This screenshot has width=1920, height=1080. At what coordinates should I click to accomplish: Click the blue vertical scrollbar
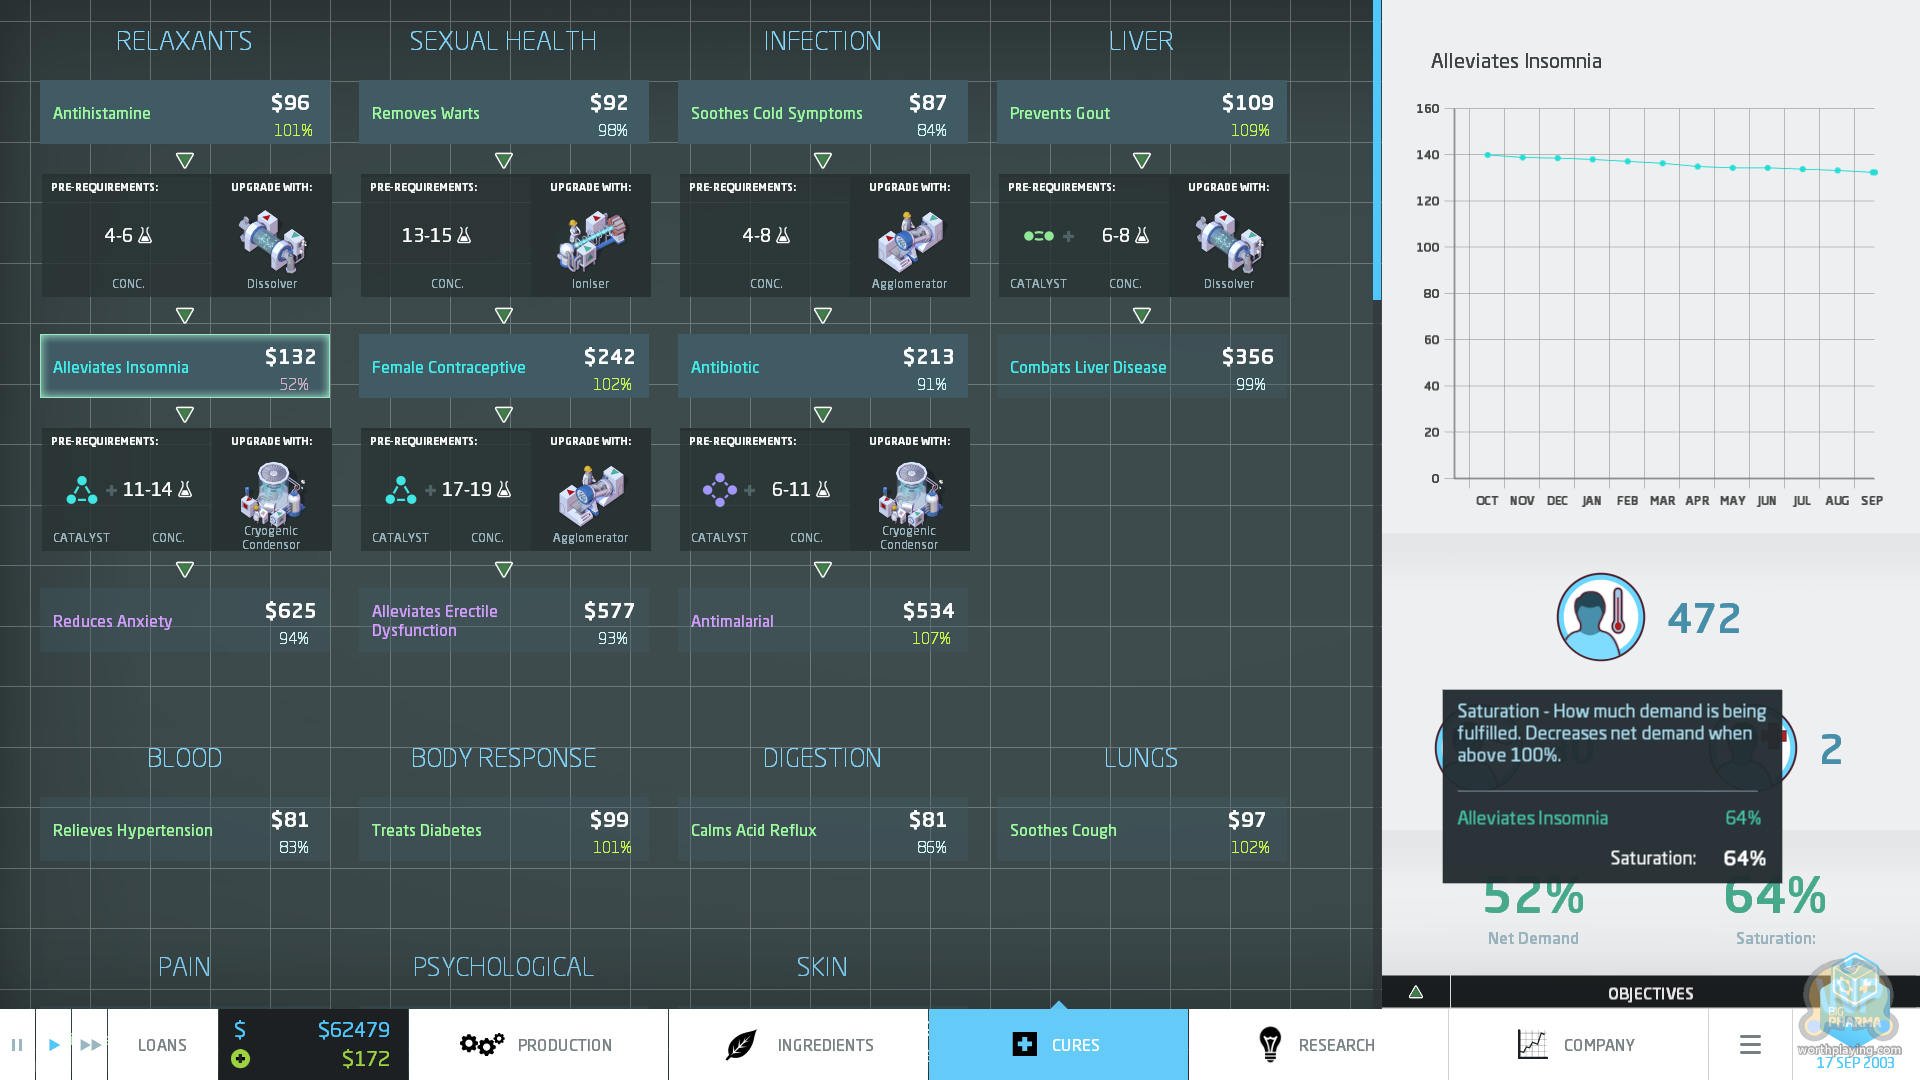1377,150
